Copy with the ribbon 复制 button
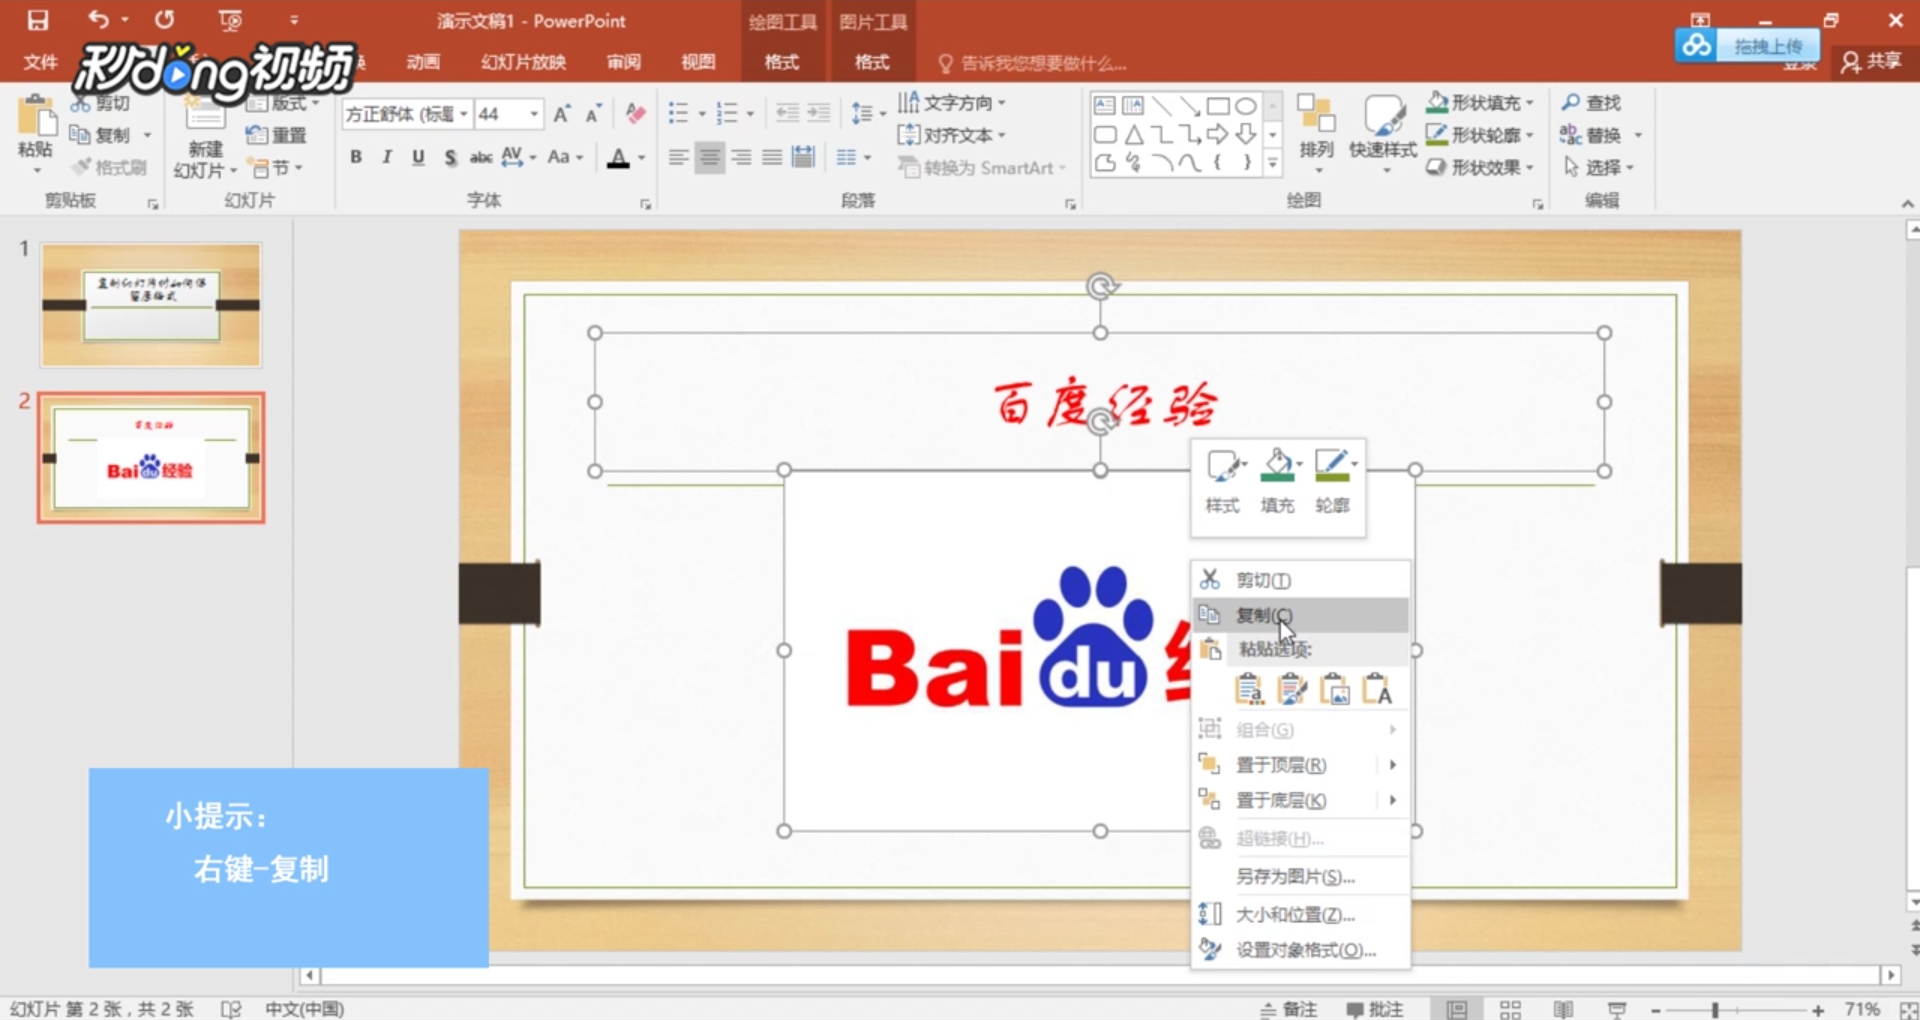The image size is (1920, 1020). pos(100,135)
